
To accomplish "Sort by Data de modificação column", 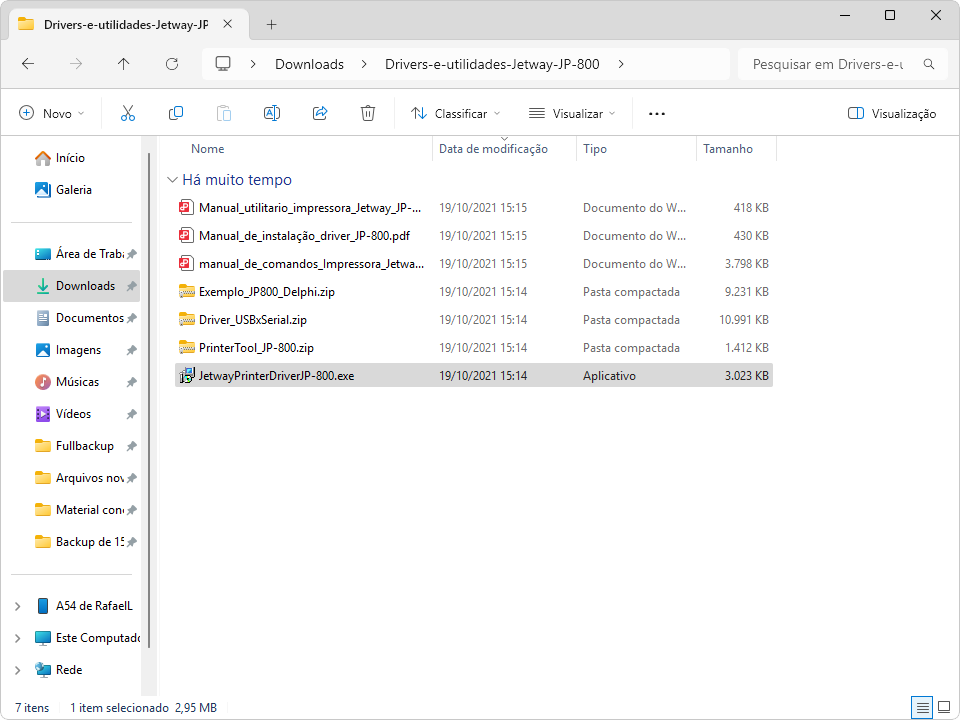I will [493, 149].
